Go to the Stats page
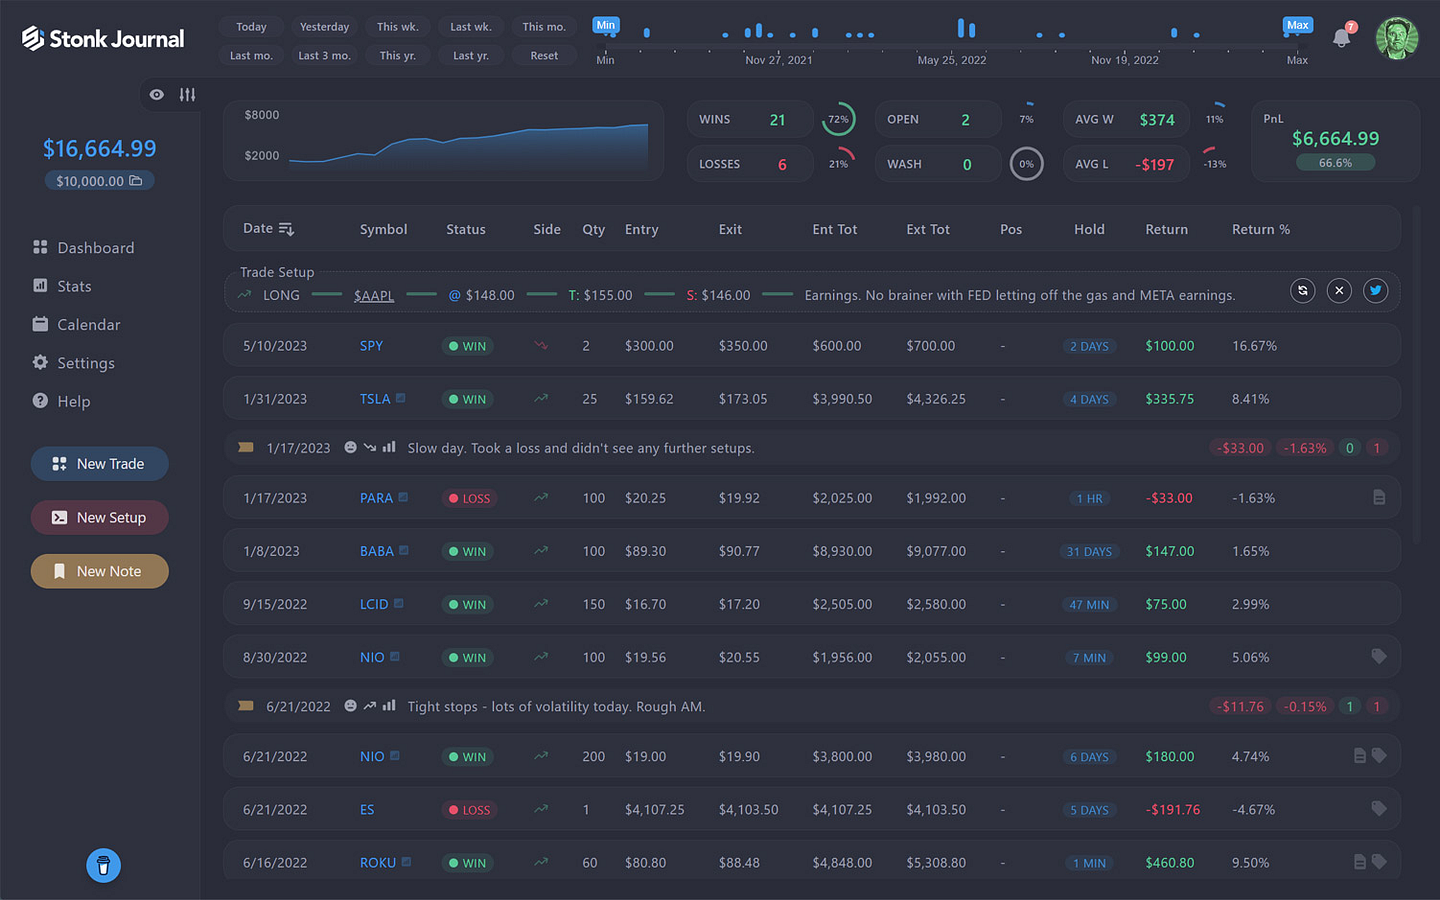Viewport: 1440px width, 900px height. pyautogui.click(x=74, y=286)
